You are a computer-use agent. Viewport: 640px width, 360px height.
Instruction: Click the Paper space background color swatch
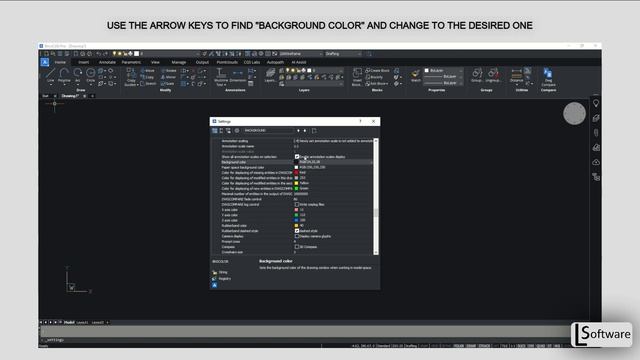296,167
